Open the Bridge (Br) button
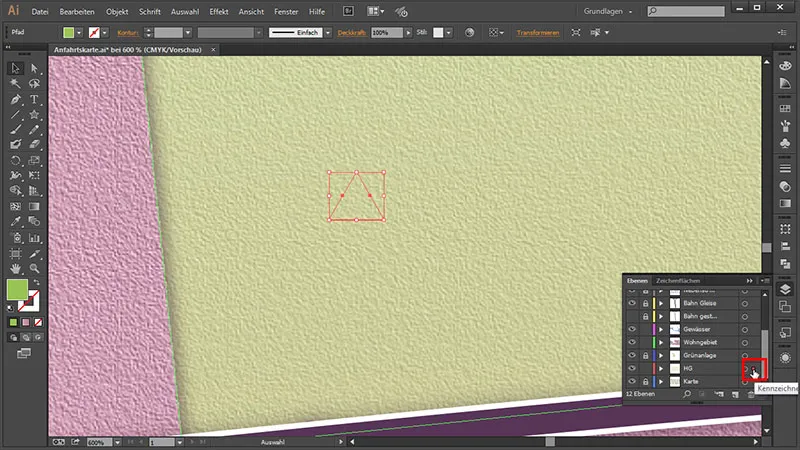Image resolution: width=800 pixels, height=450 pixels. coord(348,11)
